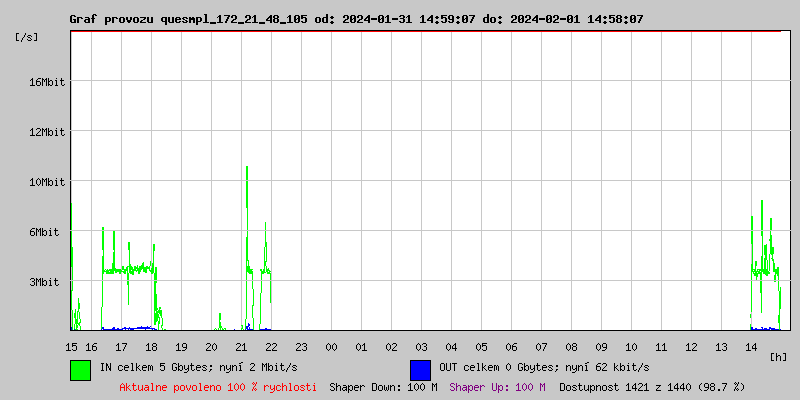This screenshot has width=800, height=400.
Task: Select hour 06 on the time axis
Action: click(511, 347)
